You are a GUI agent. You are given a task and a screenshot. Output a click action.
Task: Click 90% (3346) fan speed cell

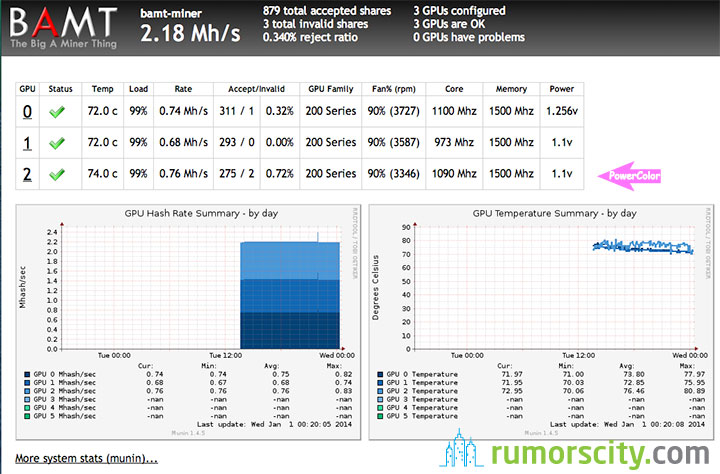pos(394,174)
